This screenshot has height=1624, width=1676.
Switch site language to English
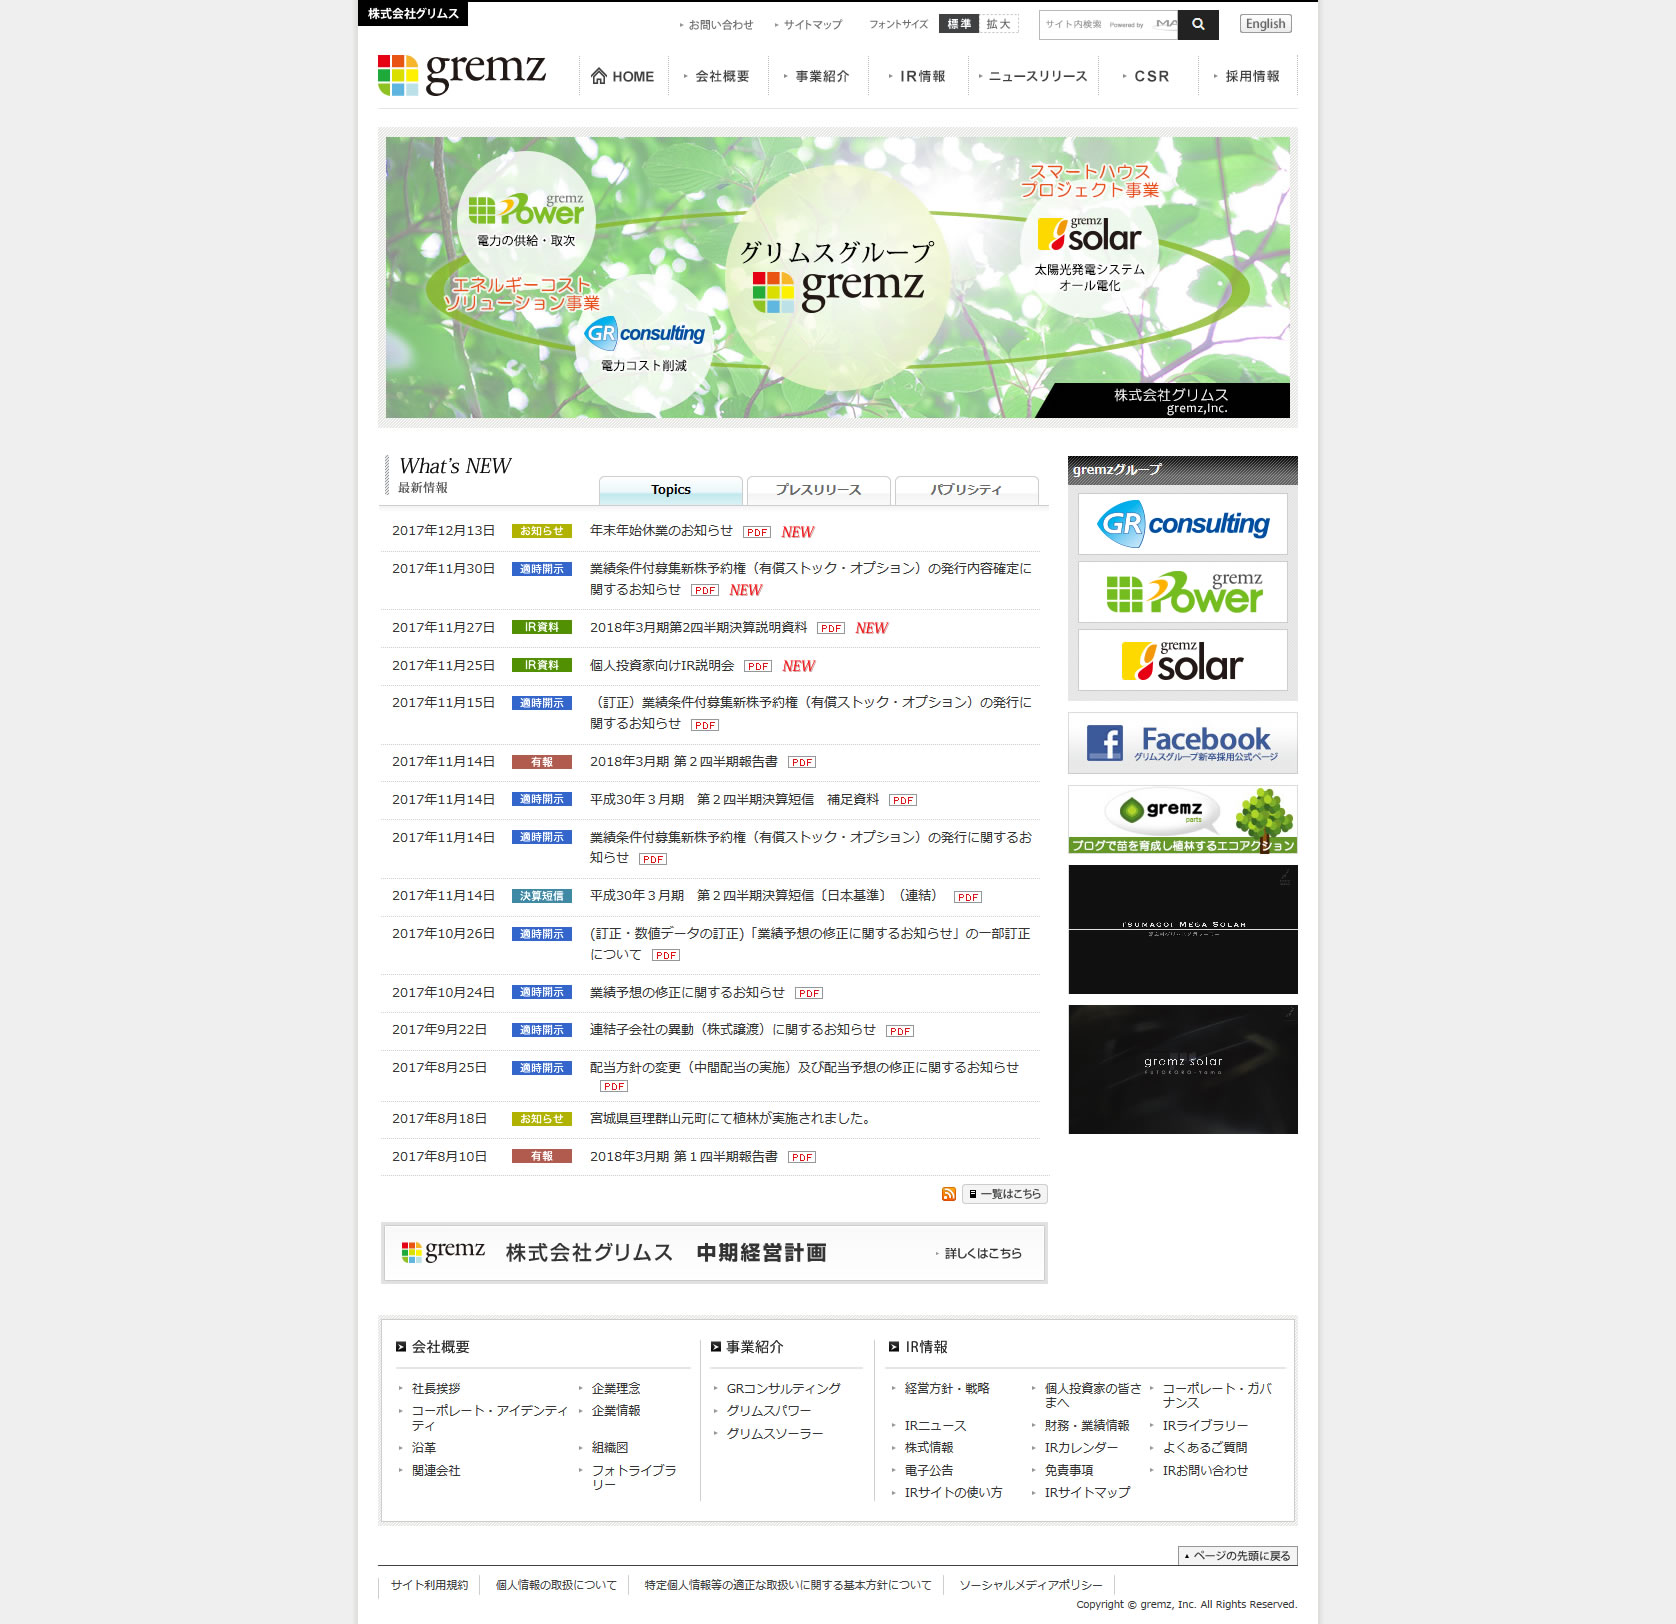(x=1265, y=24)
